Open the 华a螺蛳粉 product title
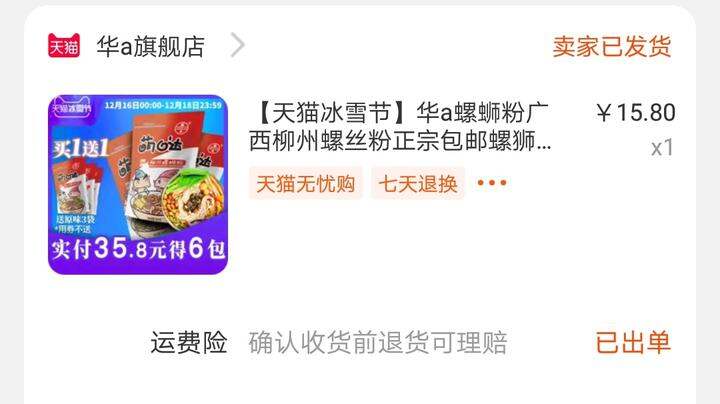 [400, 127]
